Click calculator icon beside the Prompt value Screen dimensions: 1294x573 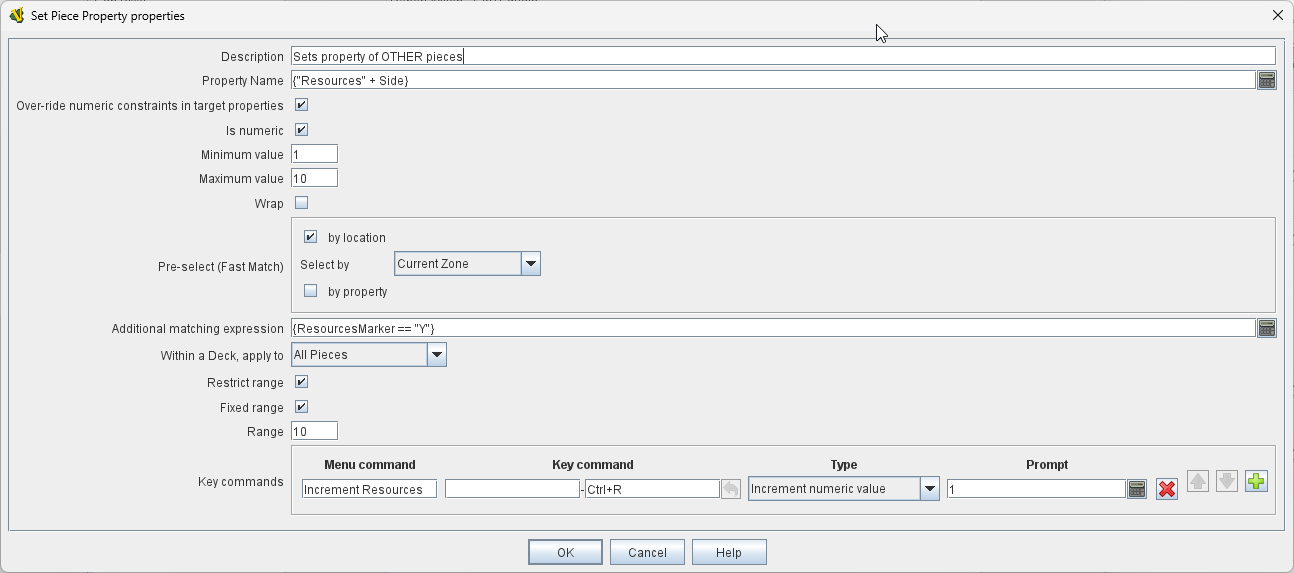coord(1136,489)
